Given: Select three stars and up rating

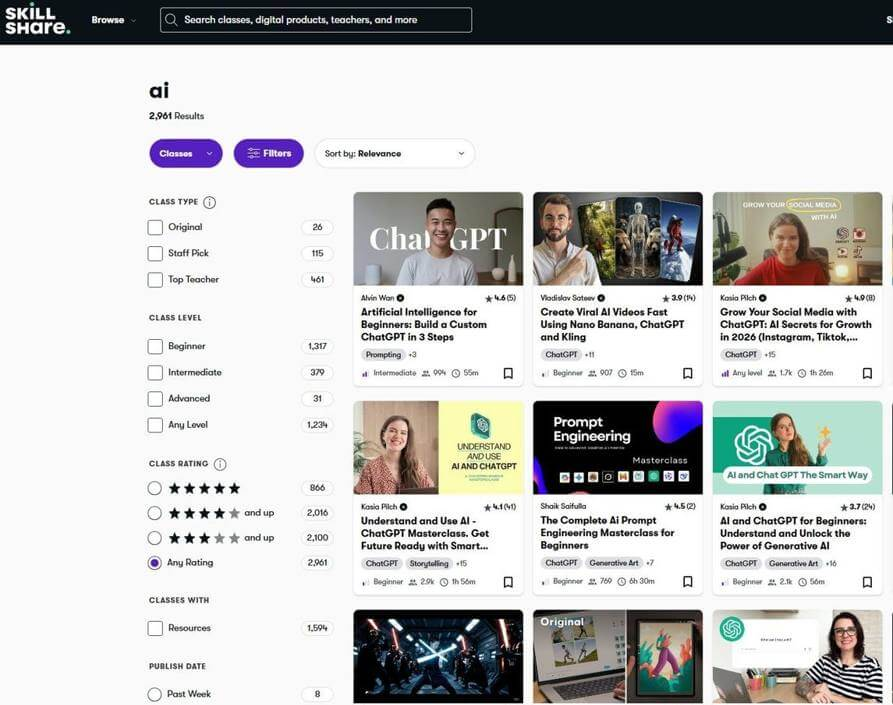Looking at the screenshot, I should 154,538.
